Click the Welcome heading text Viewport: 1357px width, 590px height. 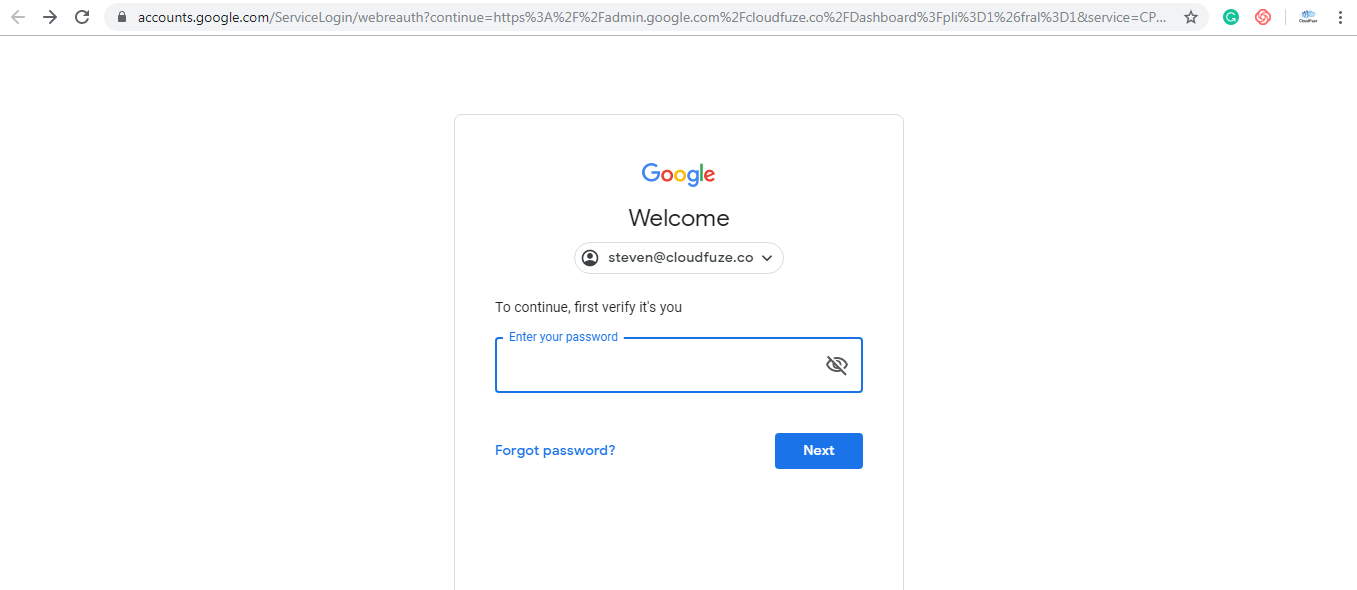coord(678,218)
